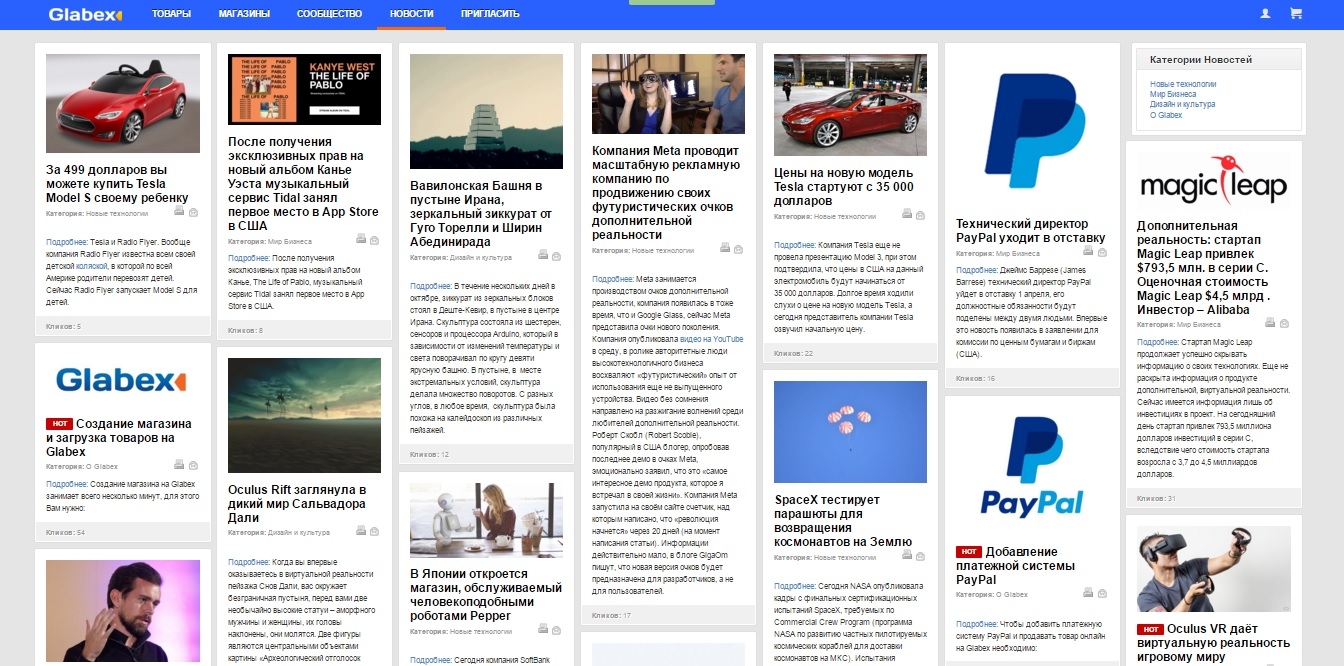Click the Glabex logo in the header

85,14
